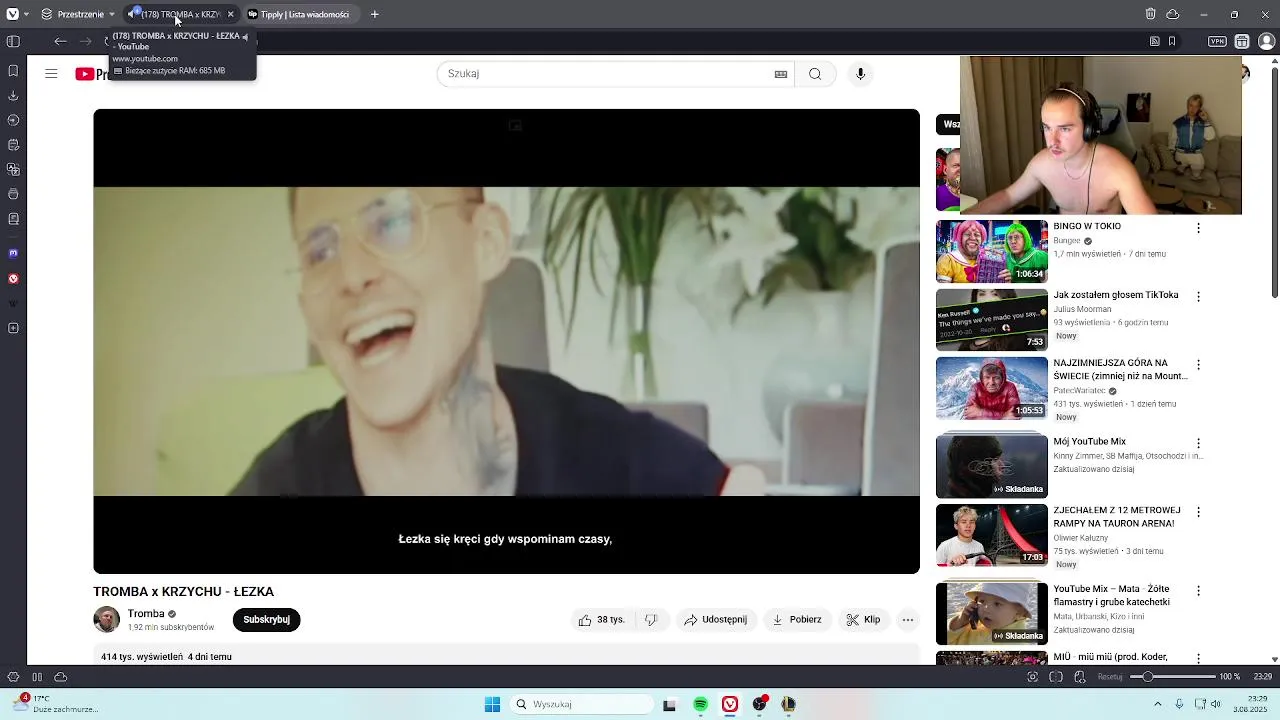This screenshot has width=1280, height=720.
Task: Open the Windows Start menu
Action: click(492, 704)
